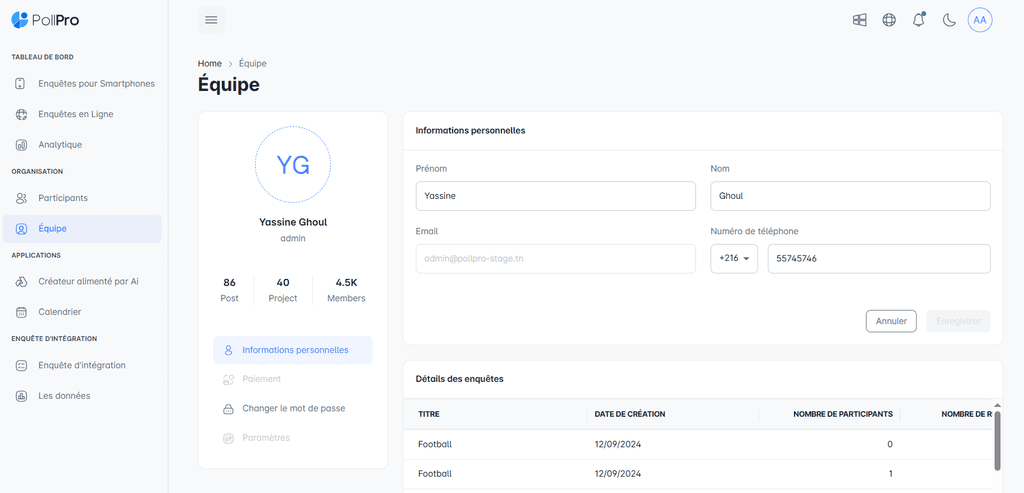Expand the +216 country code dropdown
The image size is (1024, 493).
[x=734, y=259]
